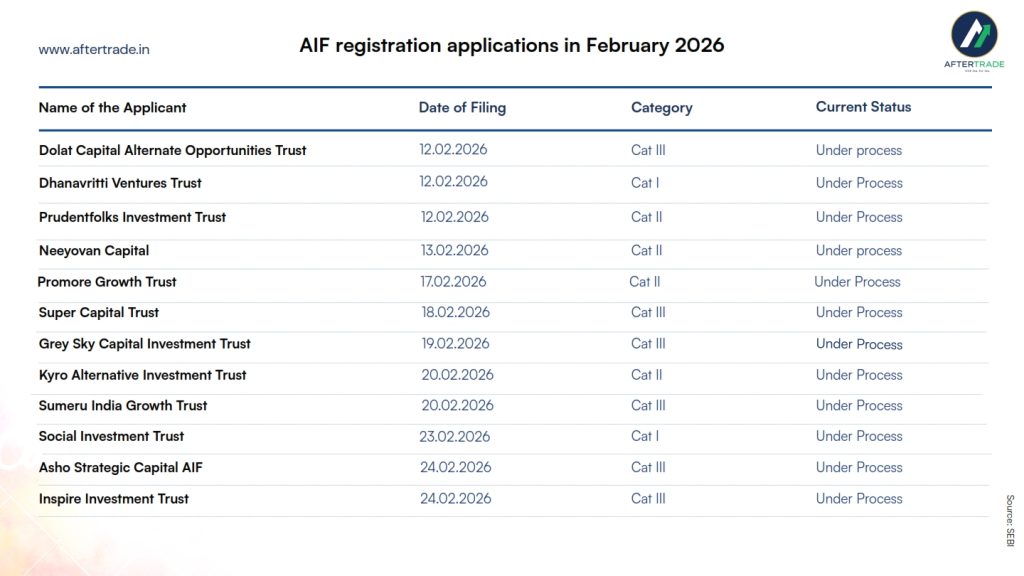Screen dimensions: 1024x576
Task: Select Dolat Capital Alternate Opportunities Trust row
Action: tap(172, 150)
